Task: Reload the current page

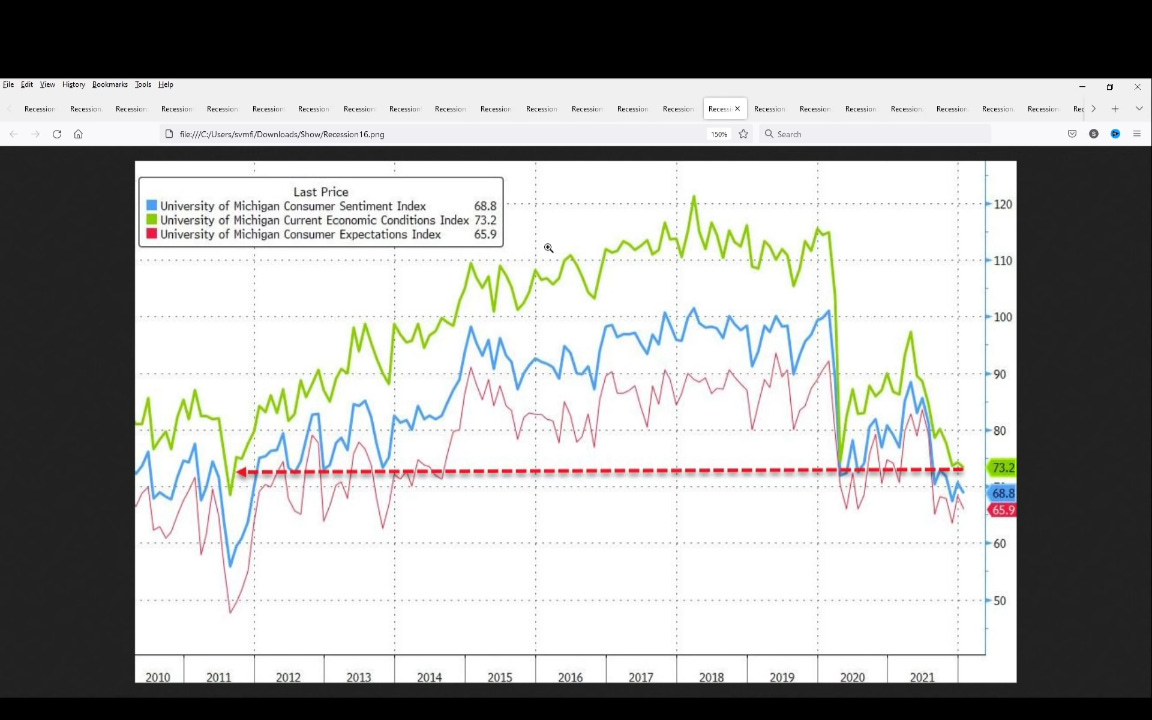Action: pyautogui.click(x=57, y=134)
